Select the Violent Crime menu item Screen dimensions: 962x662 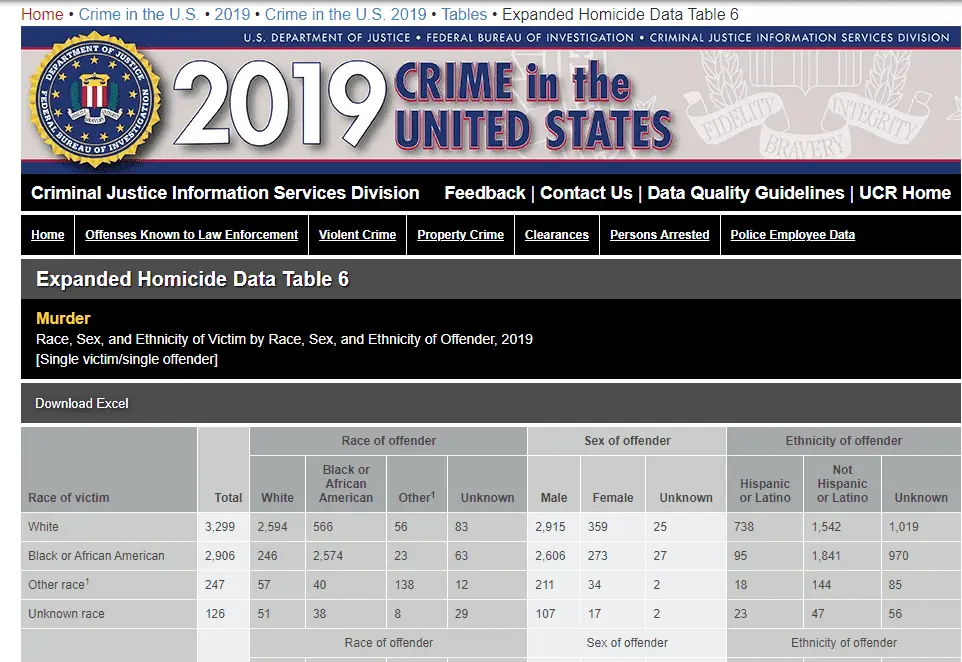(357, 235)
